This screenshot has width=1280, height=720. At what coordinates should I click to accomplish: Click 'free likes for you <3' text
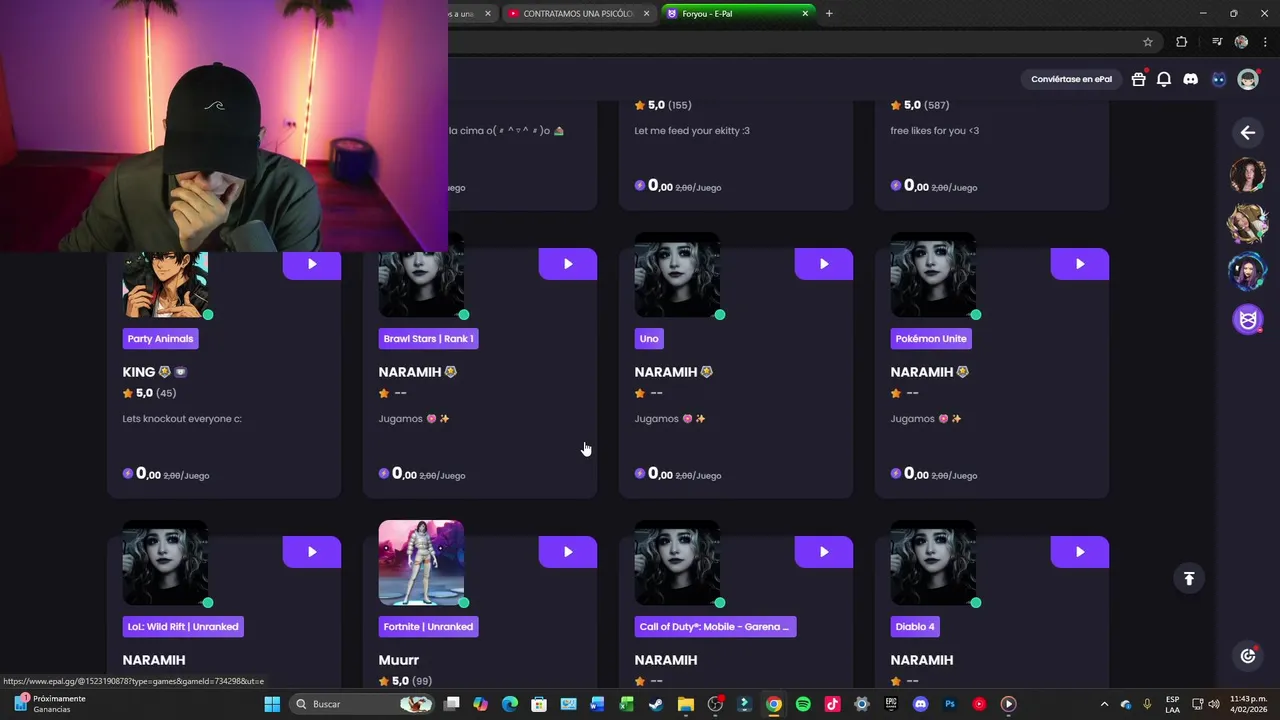coord(935,131)
